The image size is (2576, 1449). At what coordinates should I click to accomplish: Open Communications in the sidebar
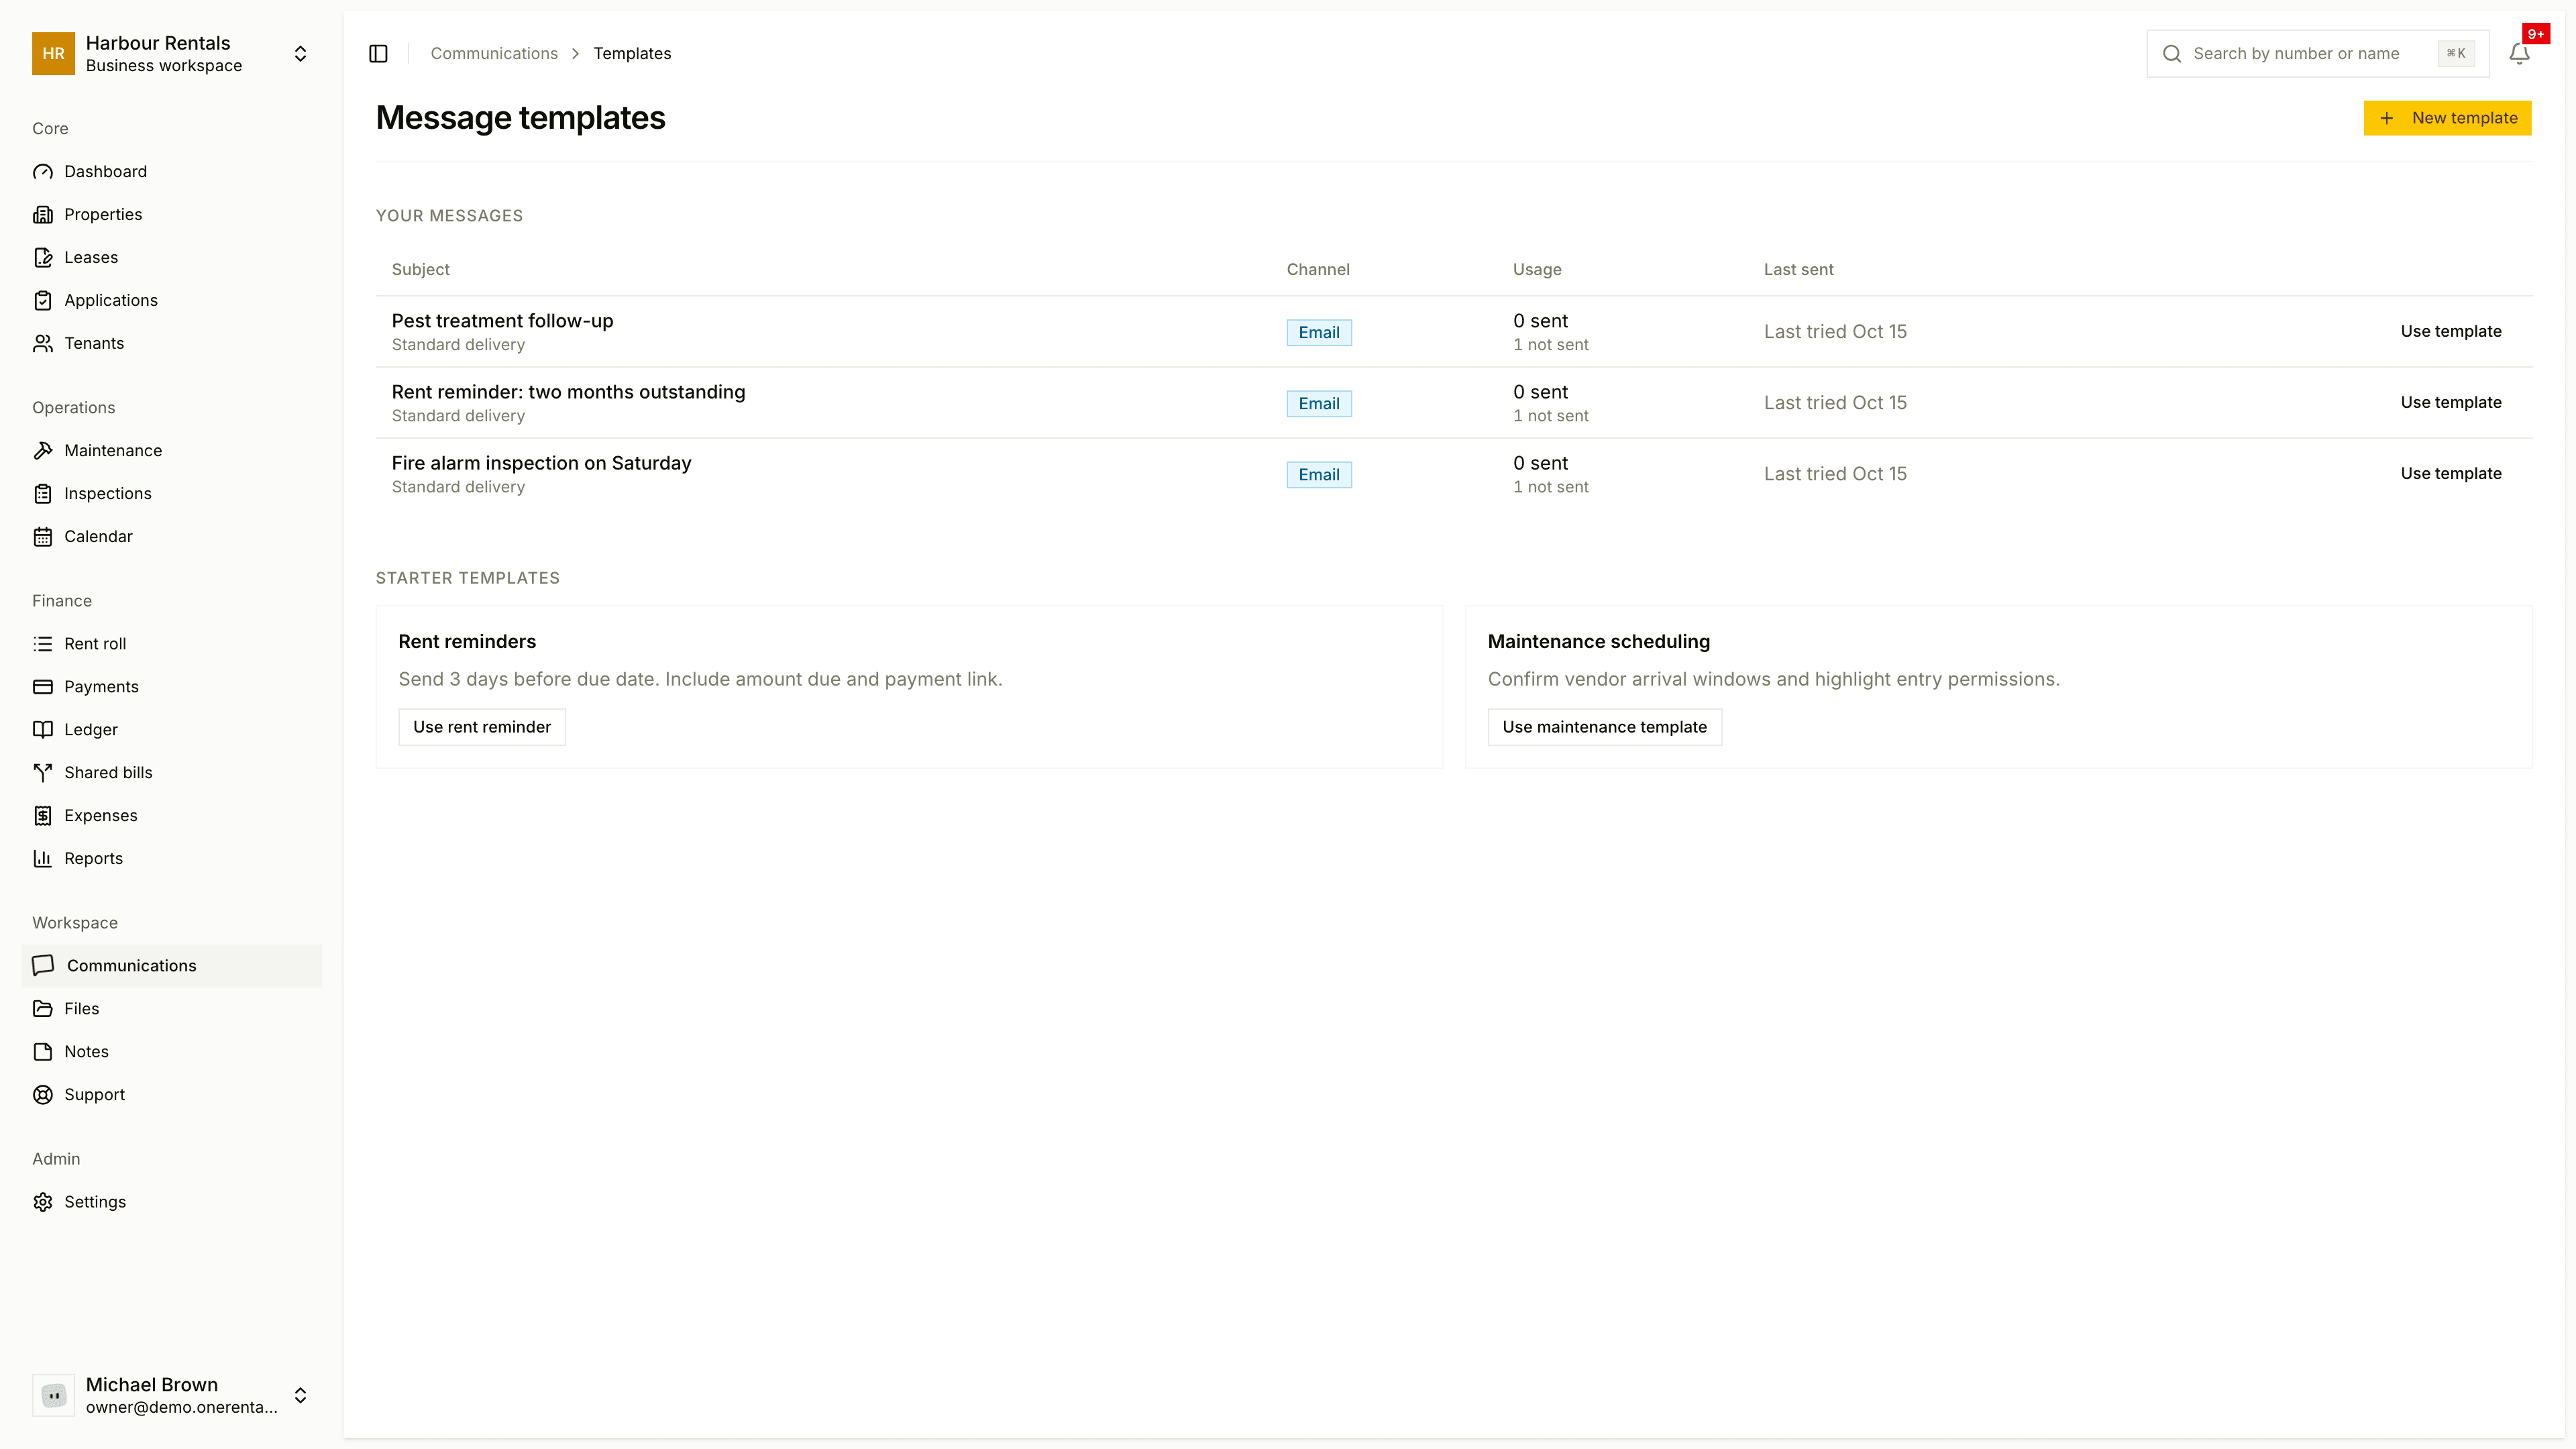coord(171,966)
